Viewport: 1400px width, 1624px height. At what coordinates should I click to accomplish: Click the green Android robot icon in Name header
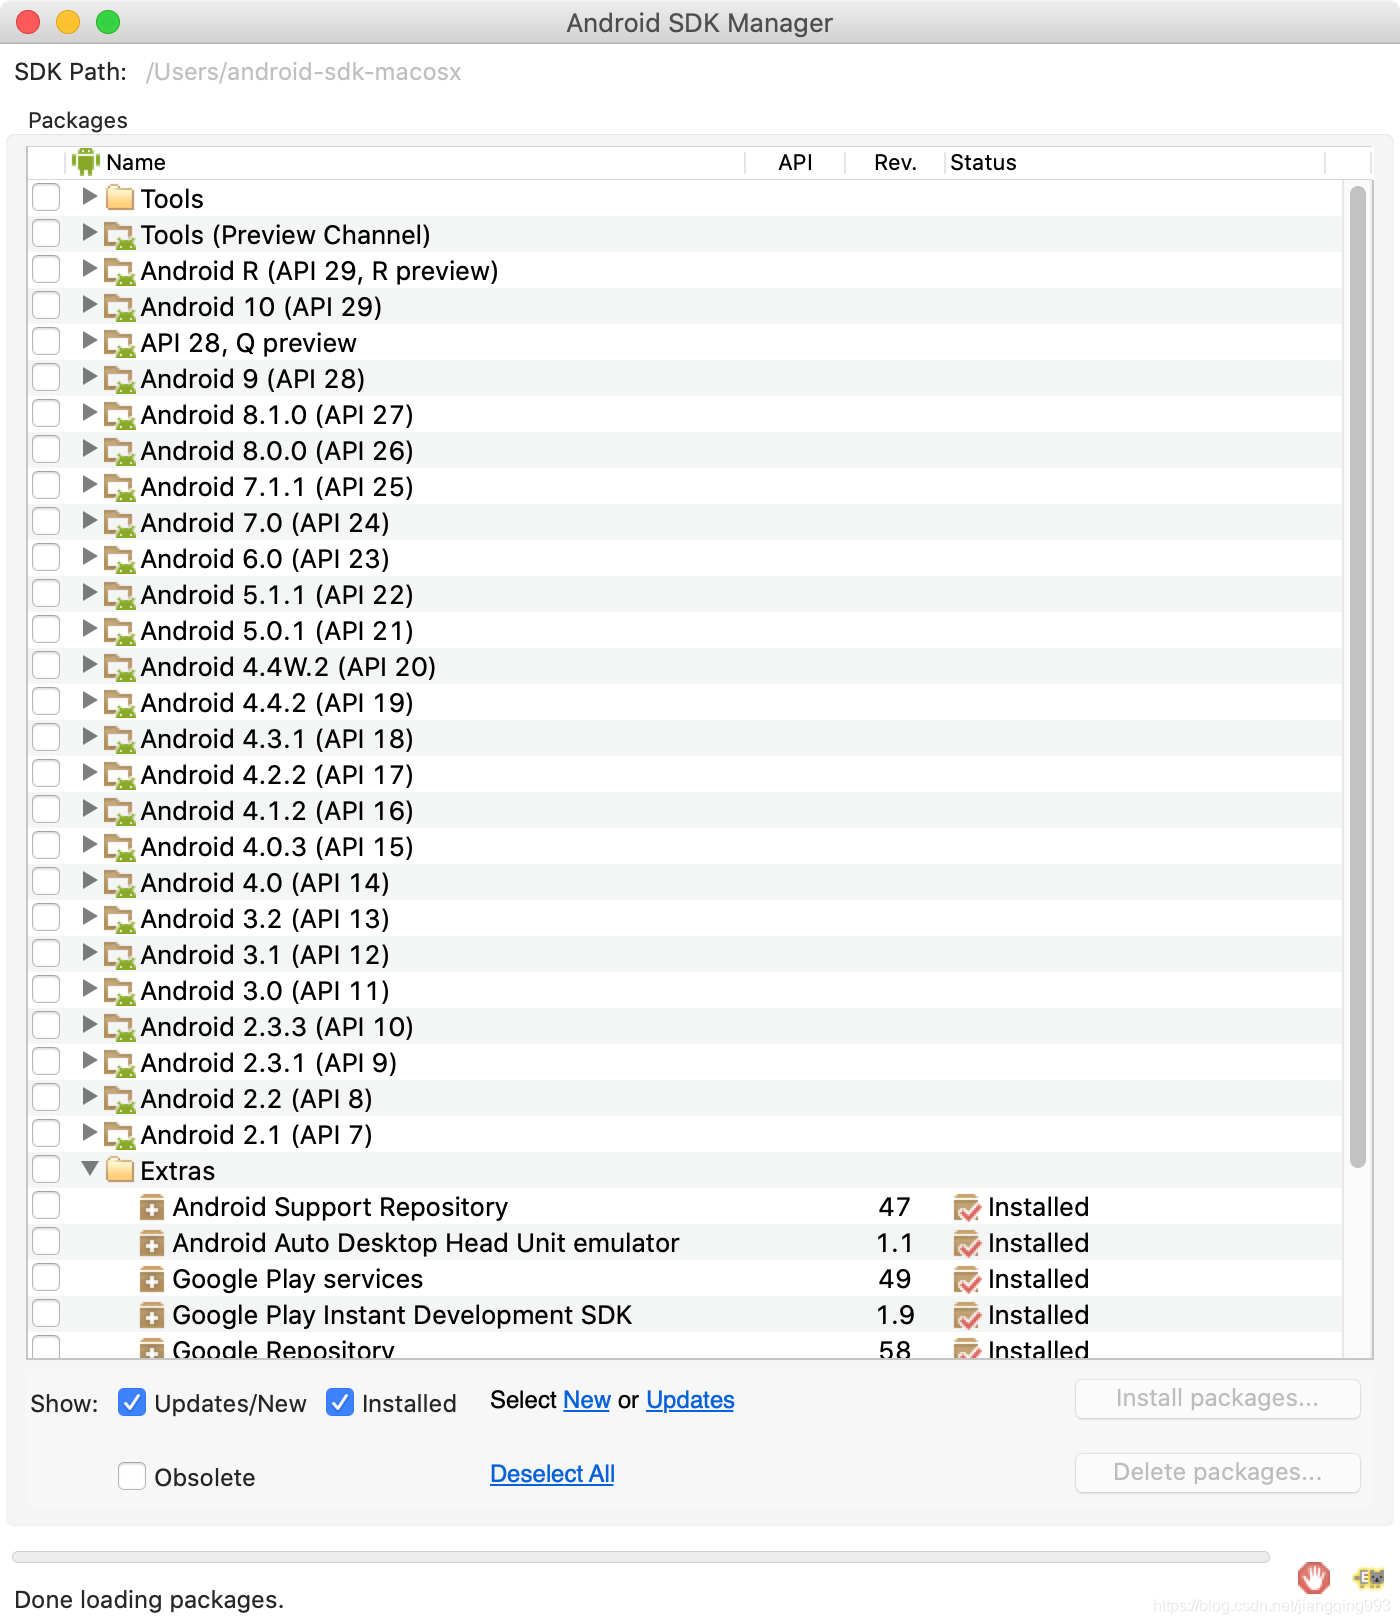86,161
